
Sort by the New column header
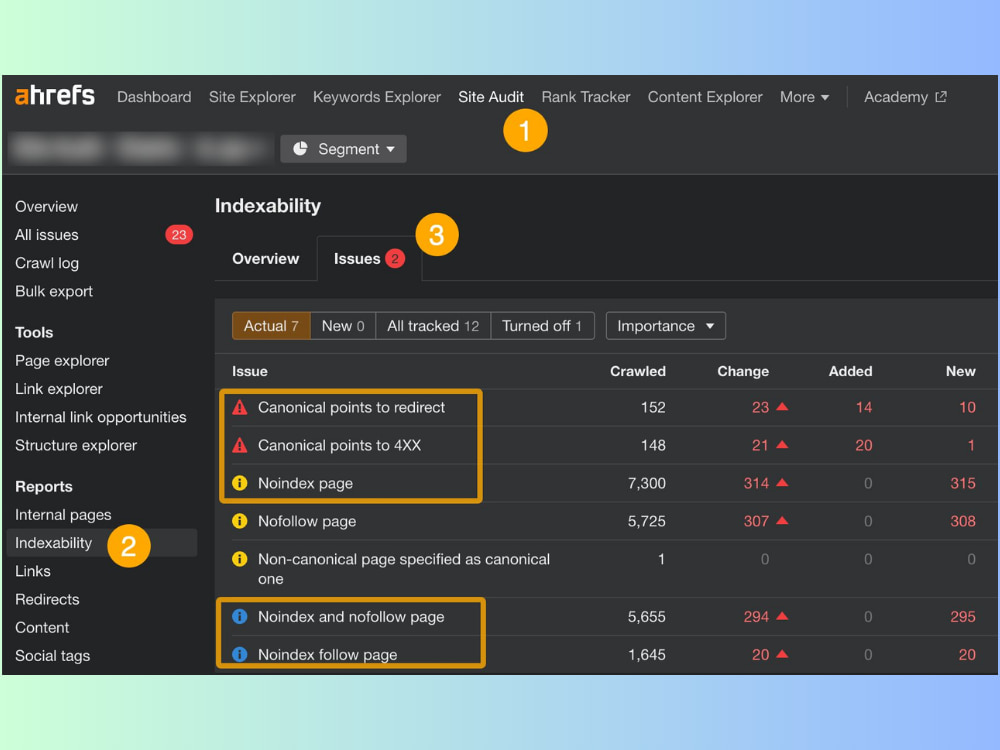pyautogui.click(x=960, y=371)
